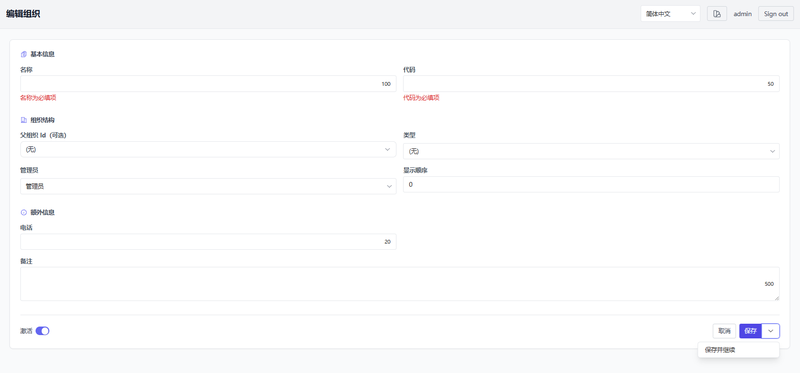
Task: Expand the 父组织 Id dropdown
Action: point(208,150)
